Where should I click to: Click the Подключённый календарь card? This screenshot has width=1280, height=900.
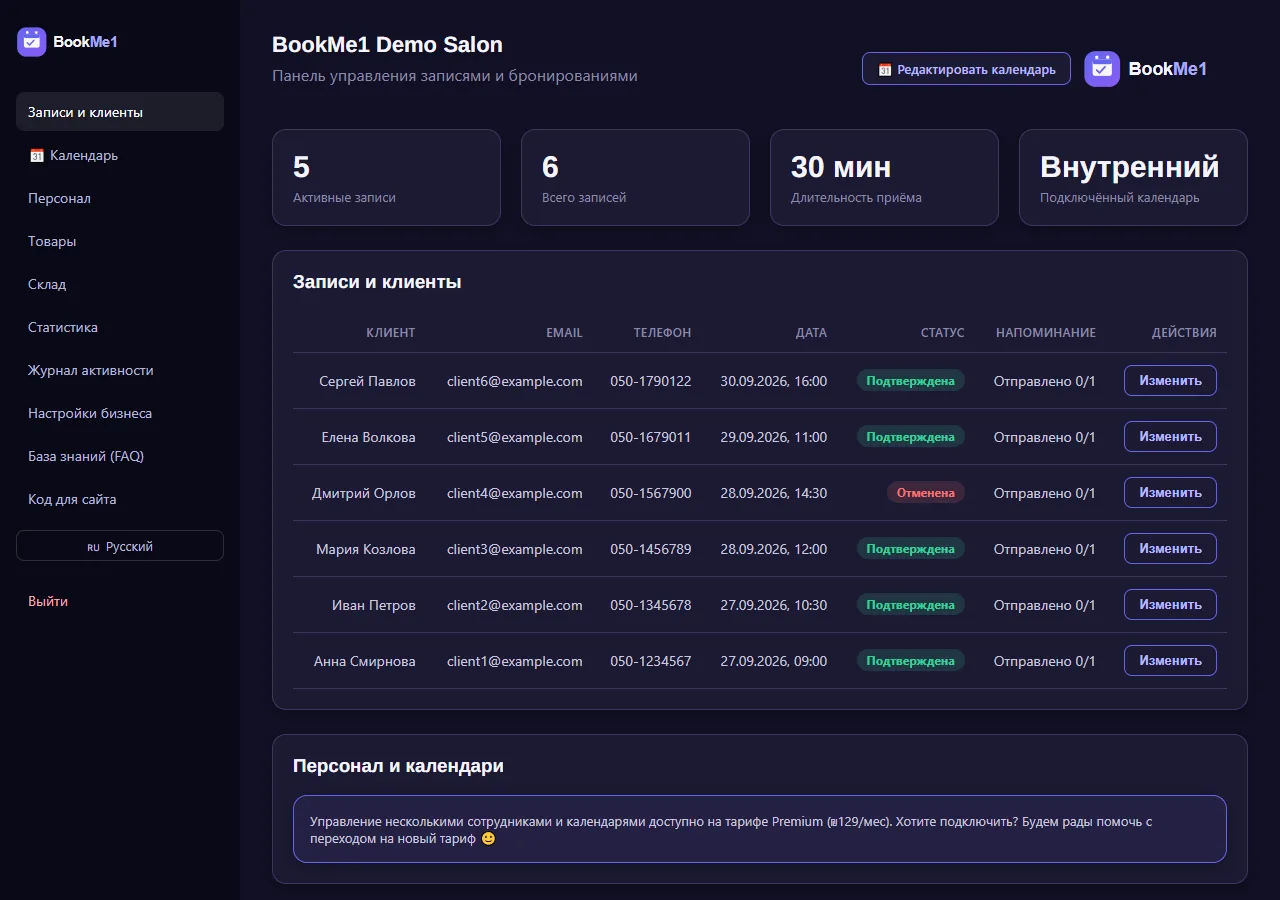pyautogui.click(x=1133, y=177)
